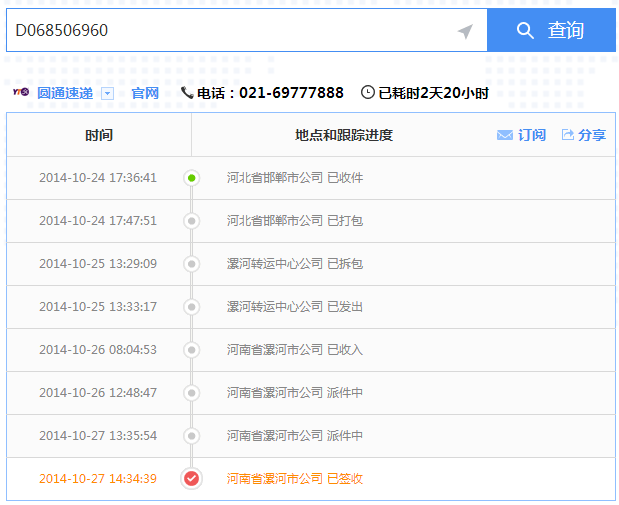This screenshot has height=505, width=619.
Task: Click the 查询 search button
Action: pos(551,30)
